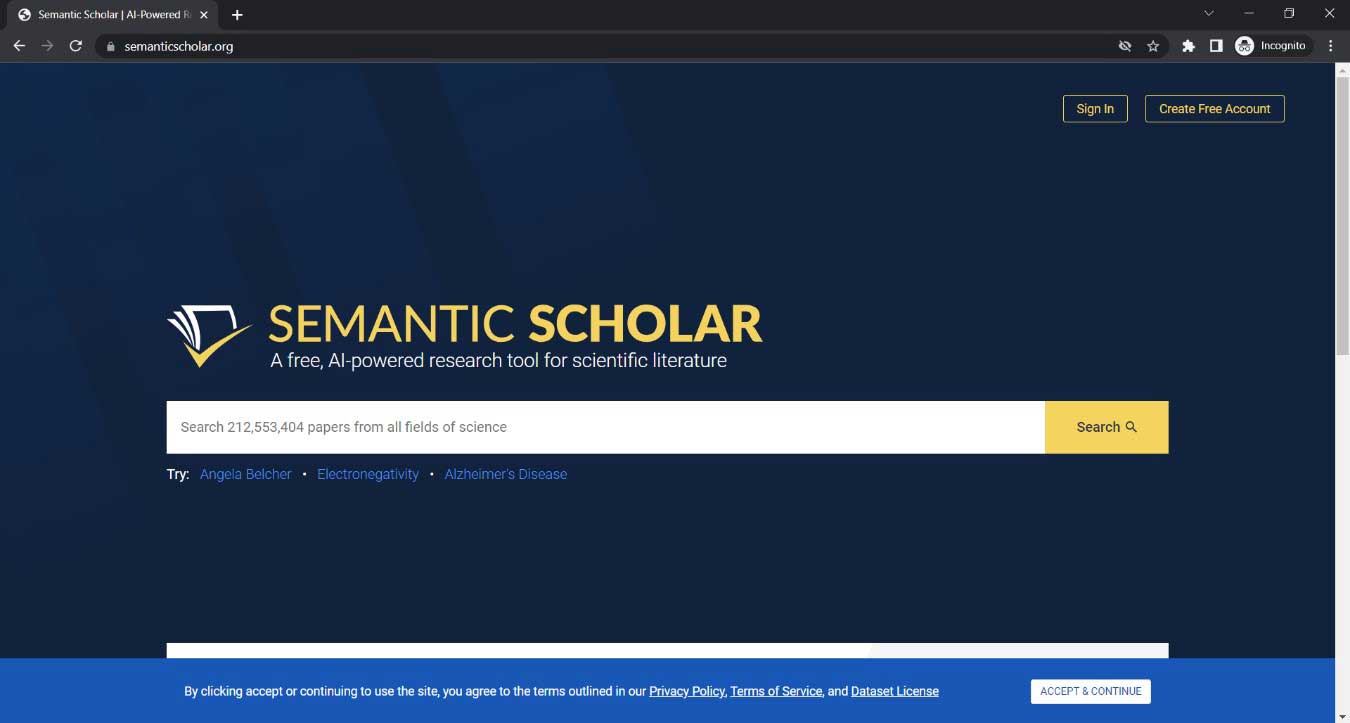
Task: Click Create Free Account
Action: (1214, 109)
